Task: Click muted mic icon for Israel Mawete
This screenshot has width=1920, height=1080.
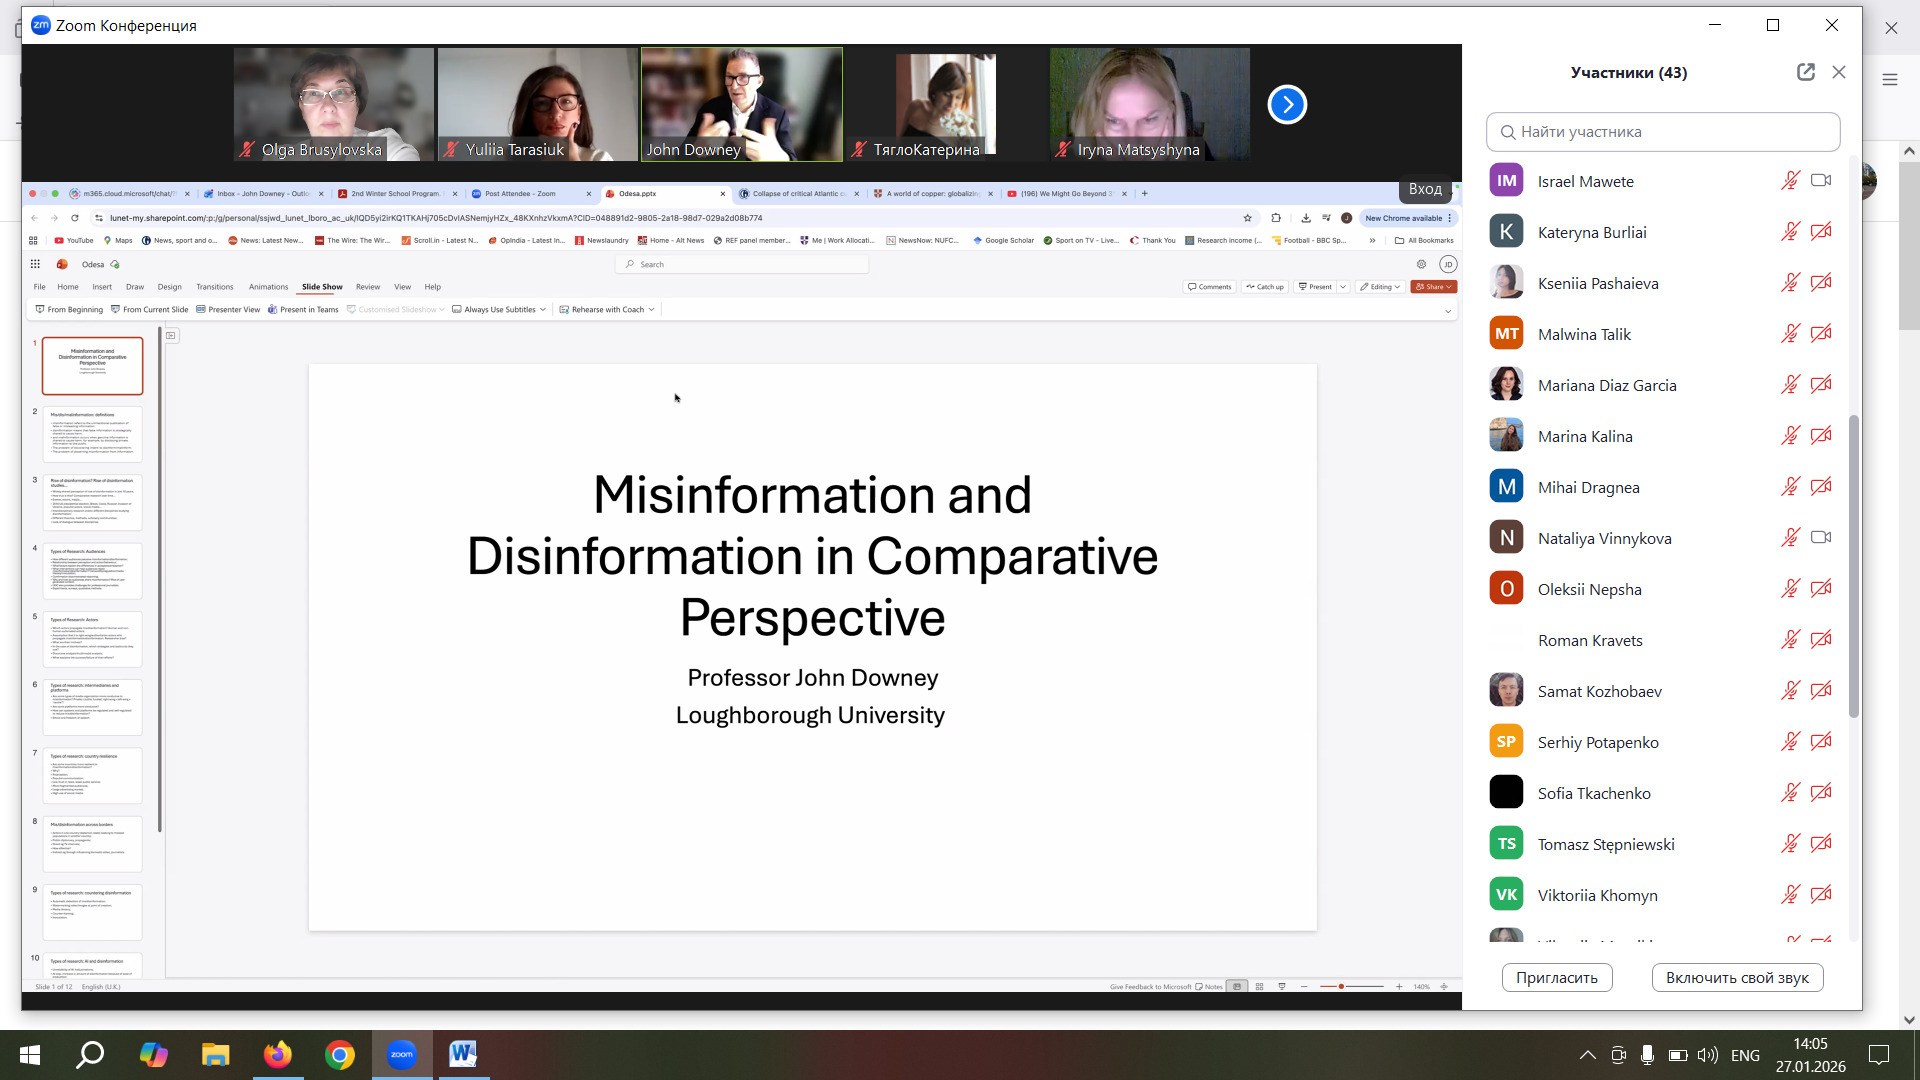Action: pos(1790,181)
